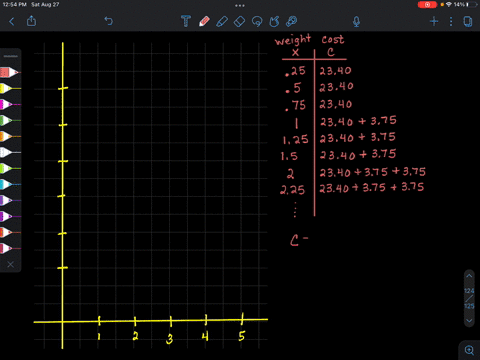Choose the light purple pen preset
This screenshot has height=360, width=480.
point(10,200)
